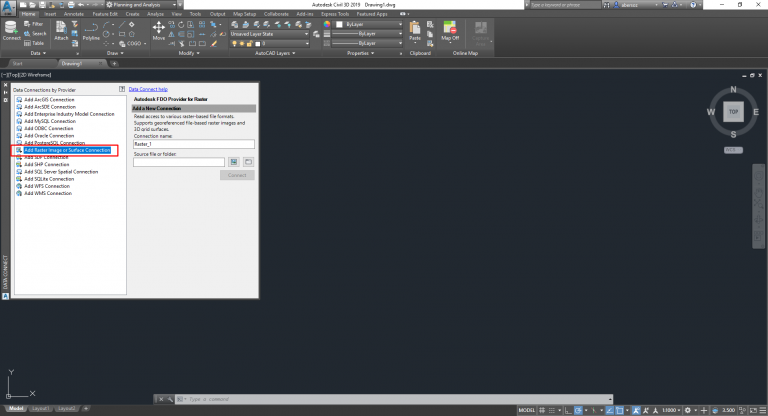Click the Print icon in quick access toolbar
Image resolution: width=768 pixels, height=416 pixels.
point(71,4)
